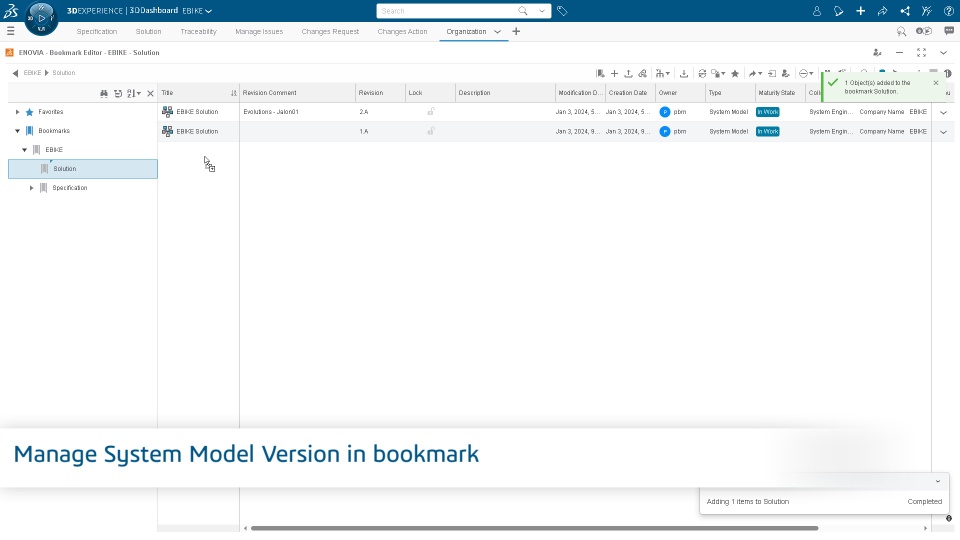The height and width of the screenshot is (540, 960).
Task: Click the widget share user icon
Action: click(x=877, y=53)
